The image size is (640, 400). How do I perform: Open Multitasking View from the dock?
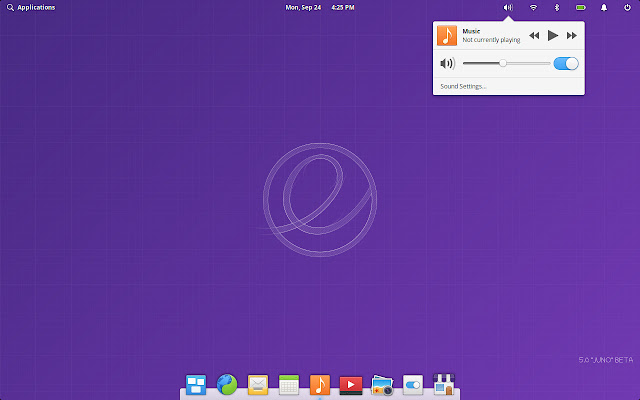pyautogui.click(x=196, y=385)
